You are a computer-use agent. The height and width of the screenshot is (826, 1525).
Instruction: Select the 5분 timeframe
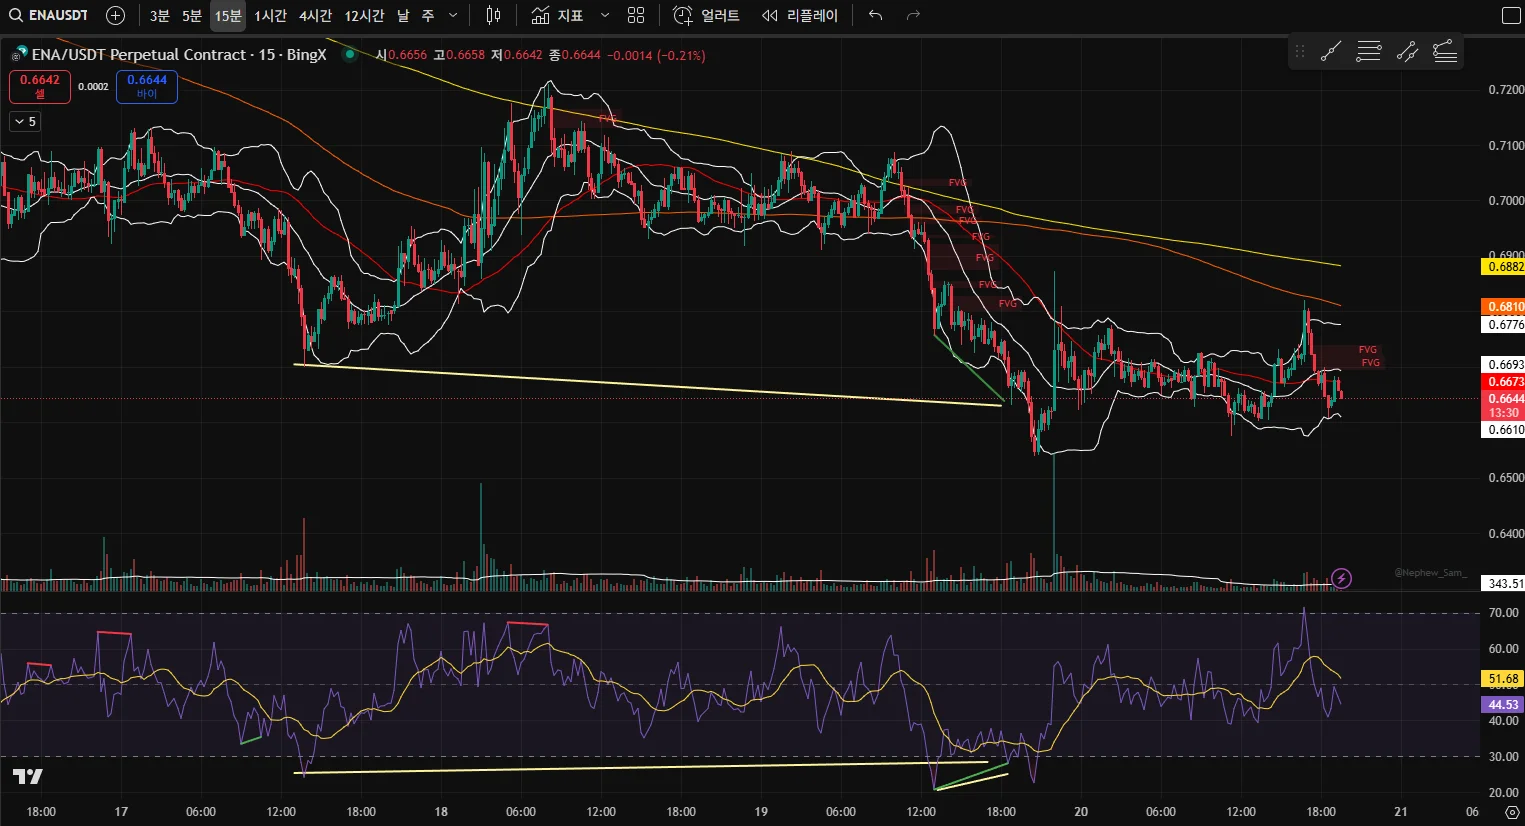(x=192, y=15)
